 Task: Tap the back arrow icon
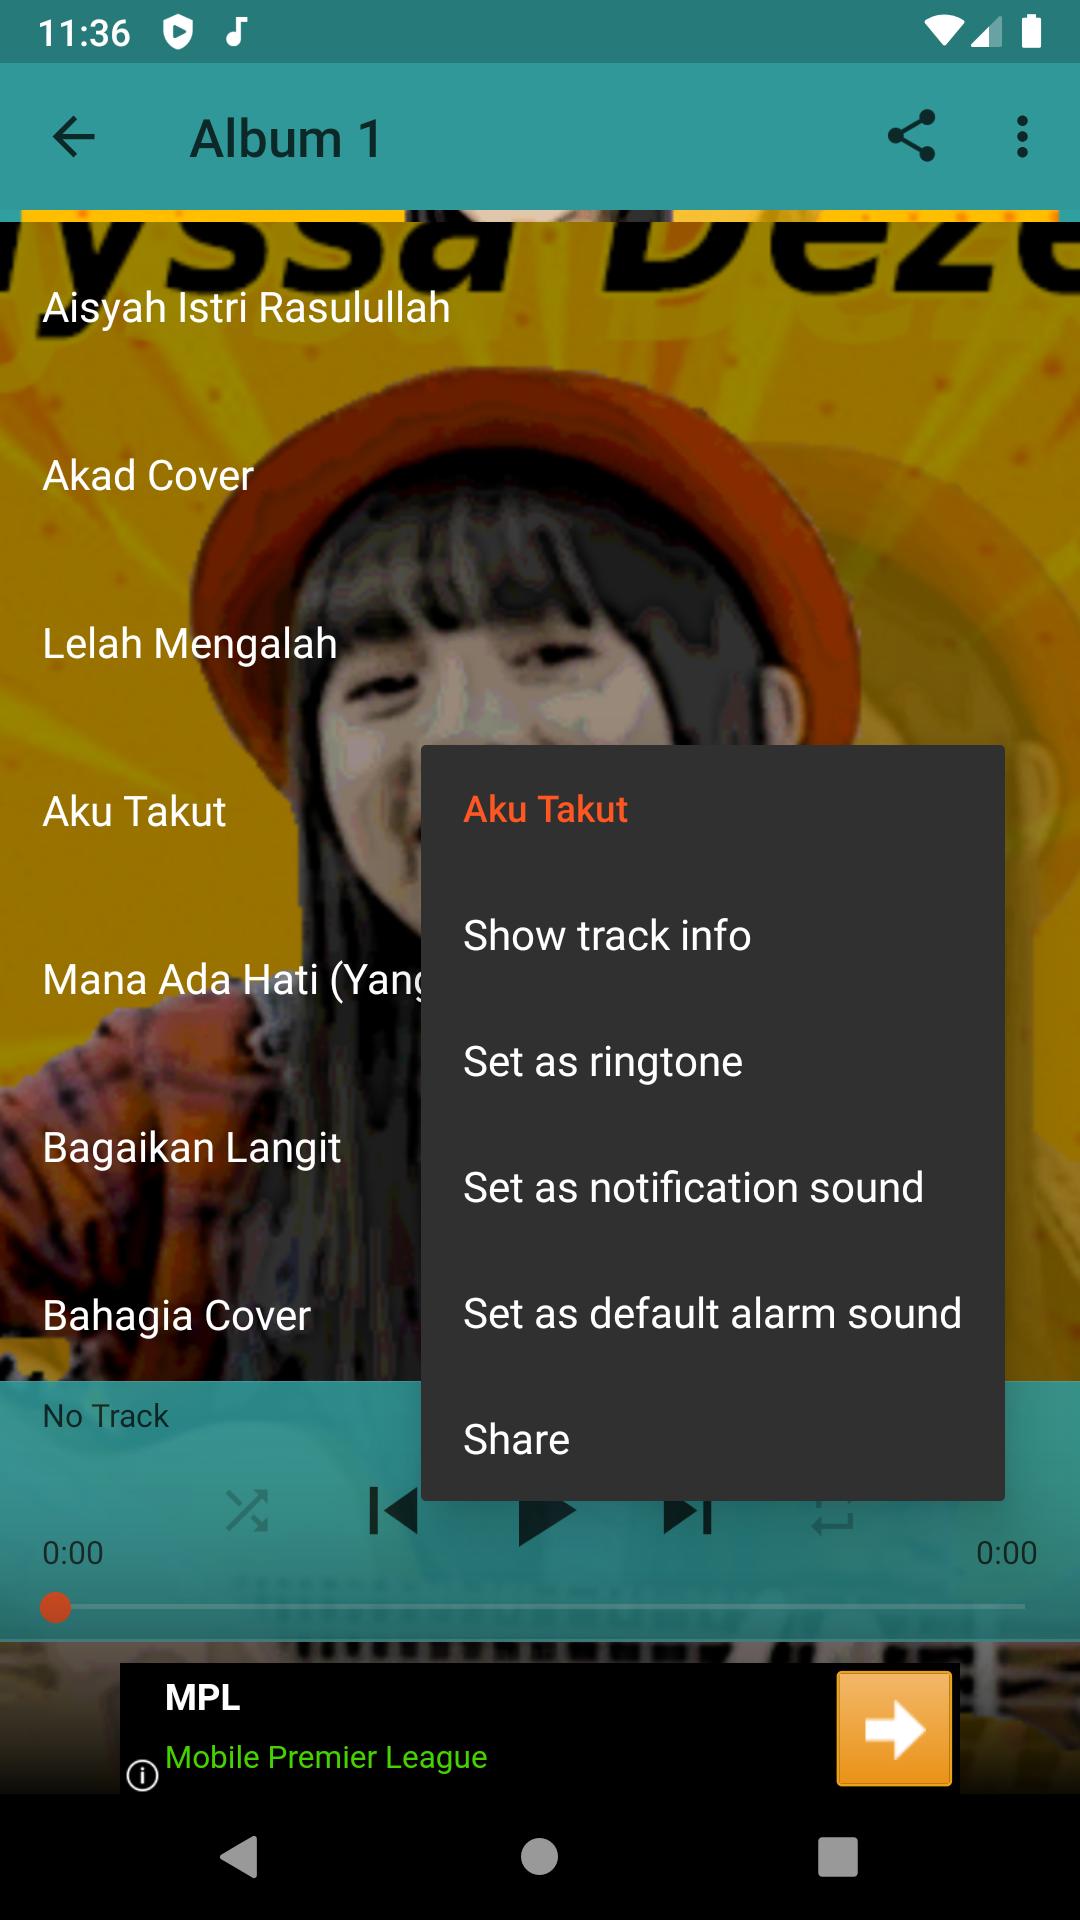[73, 137]
